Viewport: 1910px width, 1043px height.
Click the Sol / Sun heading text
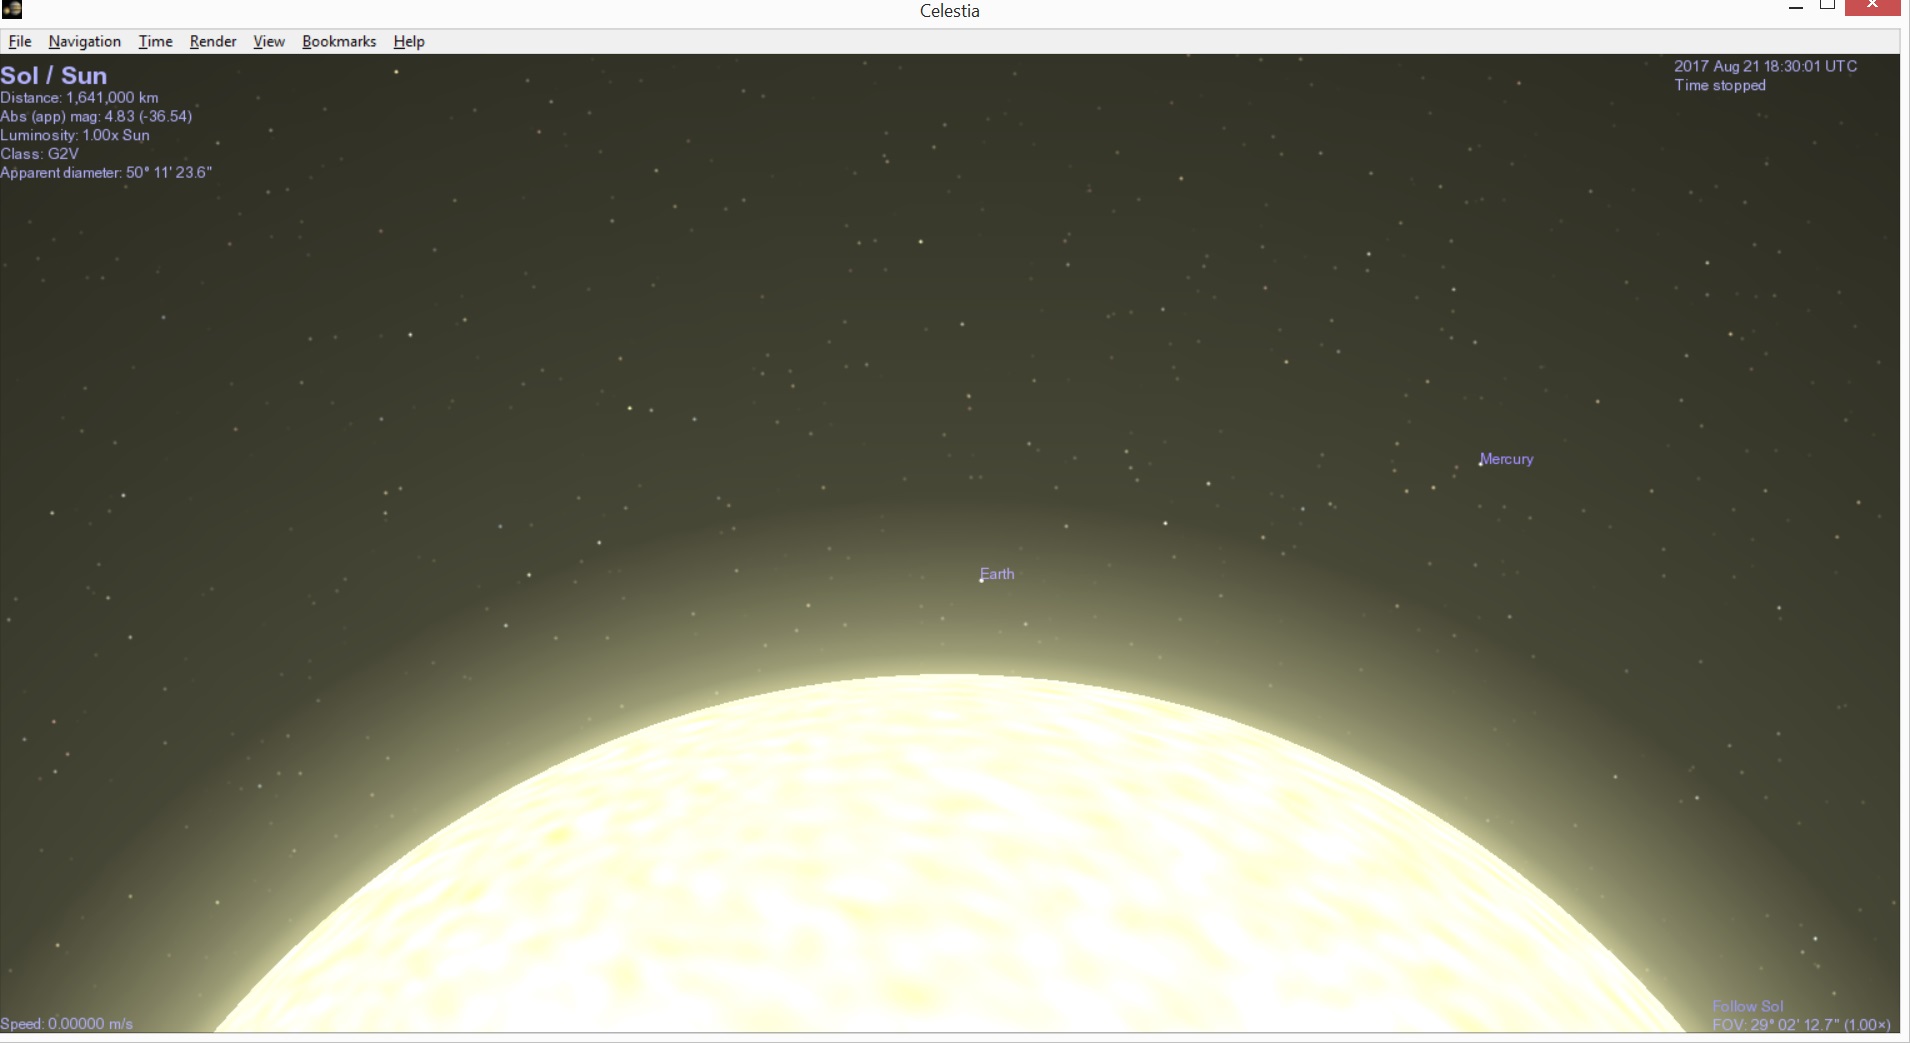(x=54, y=75)
